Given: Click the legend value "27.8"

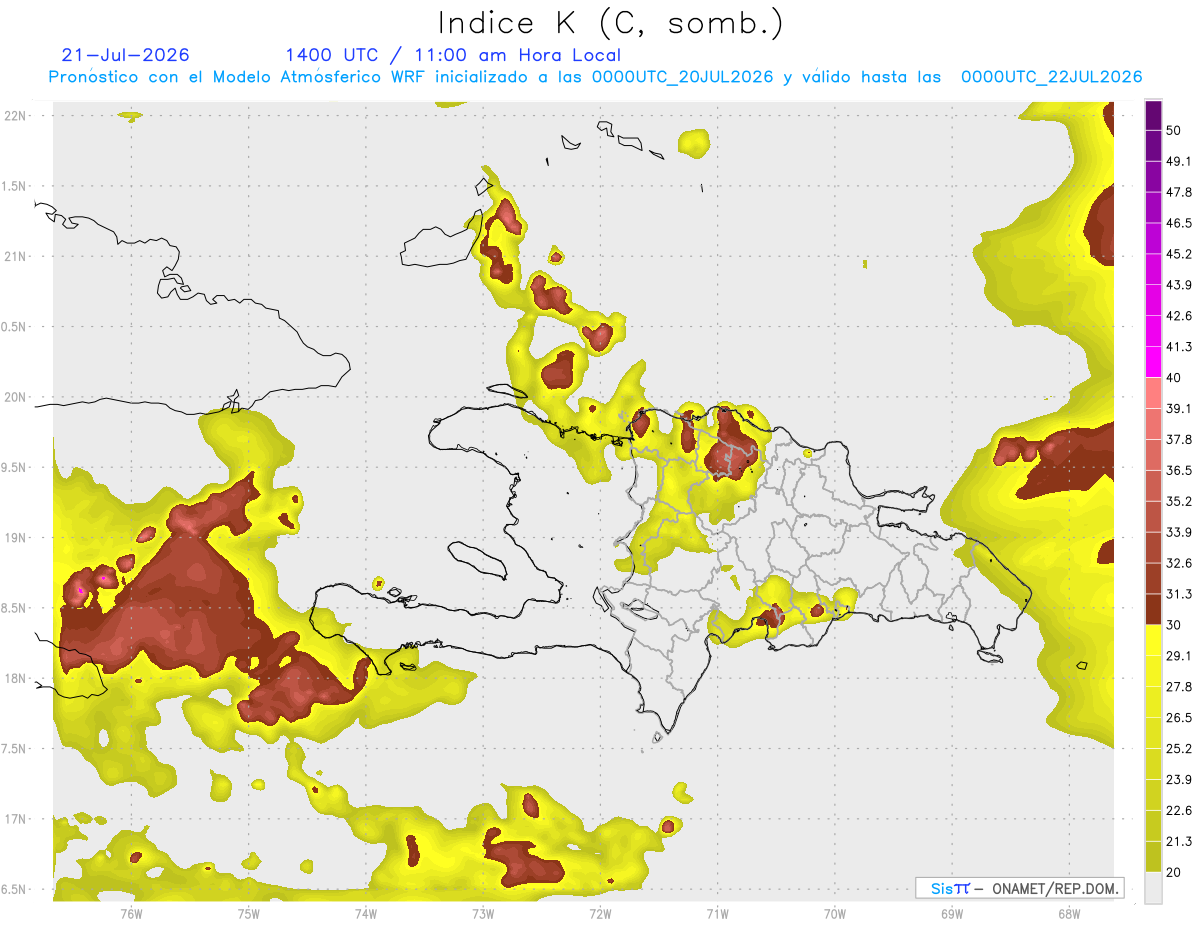Looking at the screenshot, I should (x=1178, y=687).
